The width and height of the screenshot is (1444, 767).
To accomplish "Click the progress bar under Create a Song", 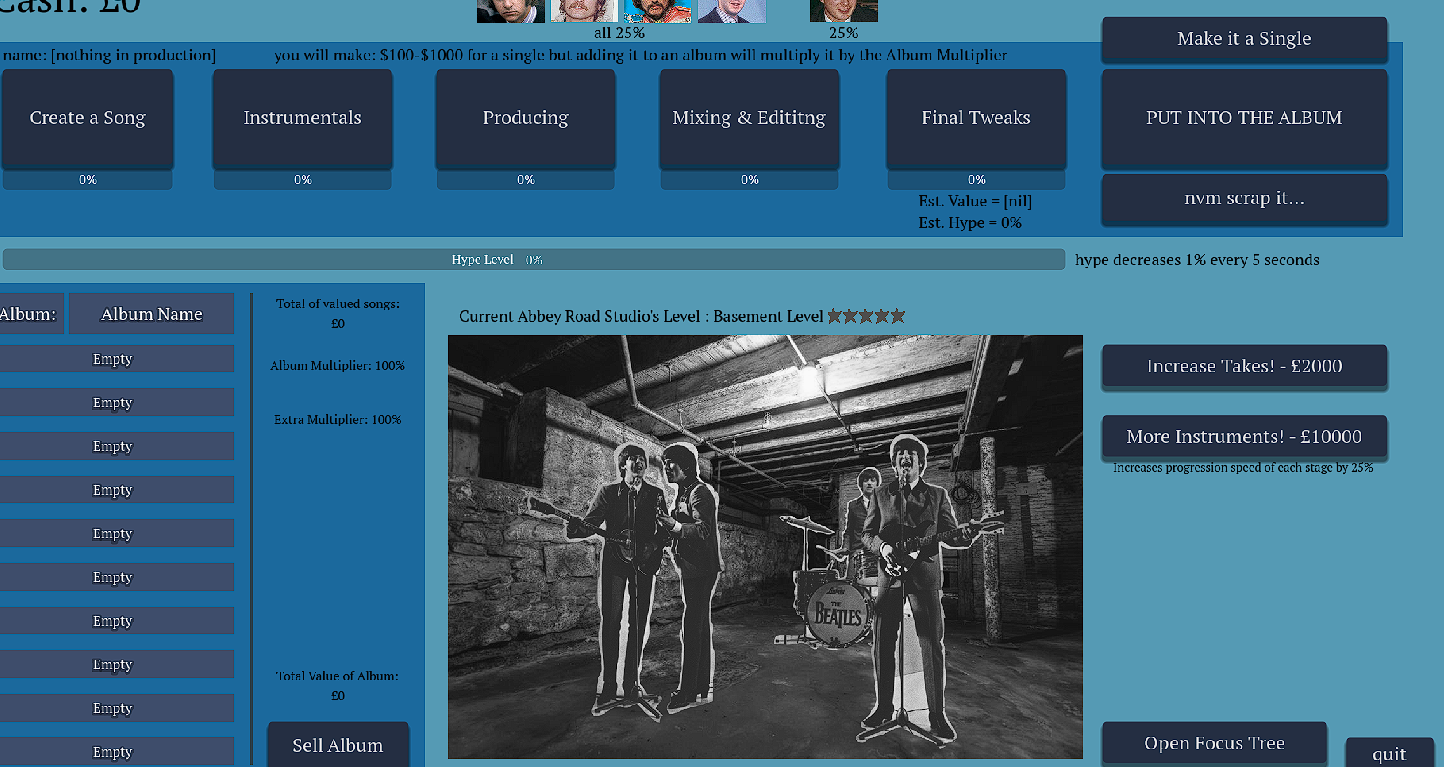I will [87, 180].
